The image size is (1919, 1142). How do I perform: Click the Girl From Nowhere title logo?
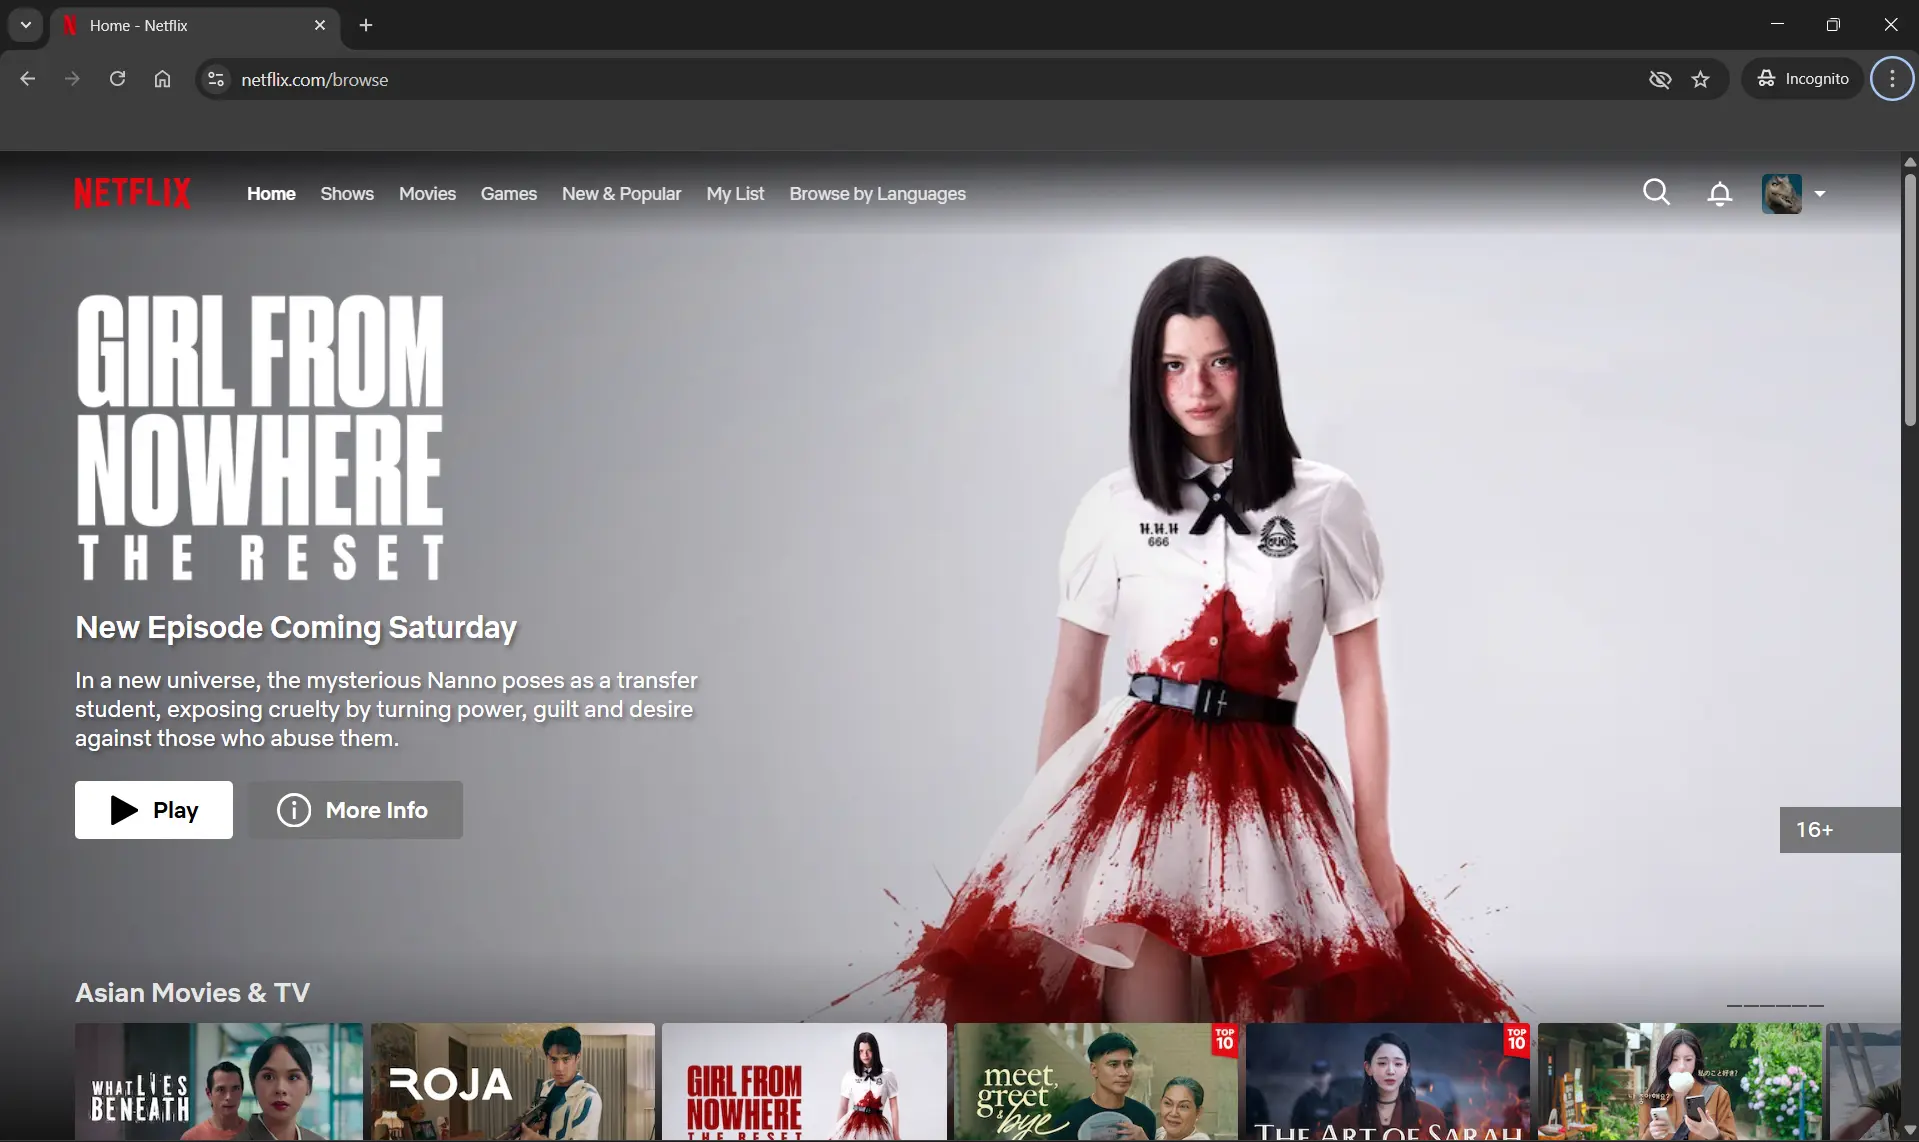tap(260, 437)
